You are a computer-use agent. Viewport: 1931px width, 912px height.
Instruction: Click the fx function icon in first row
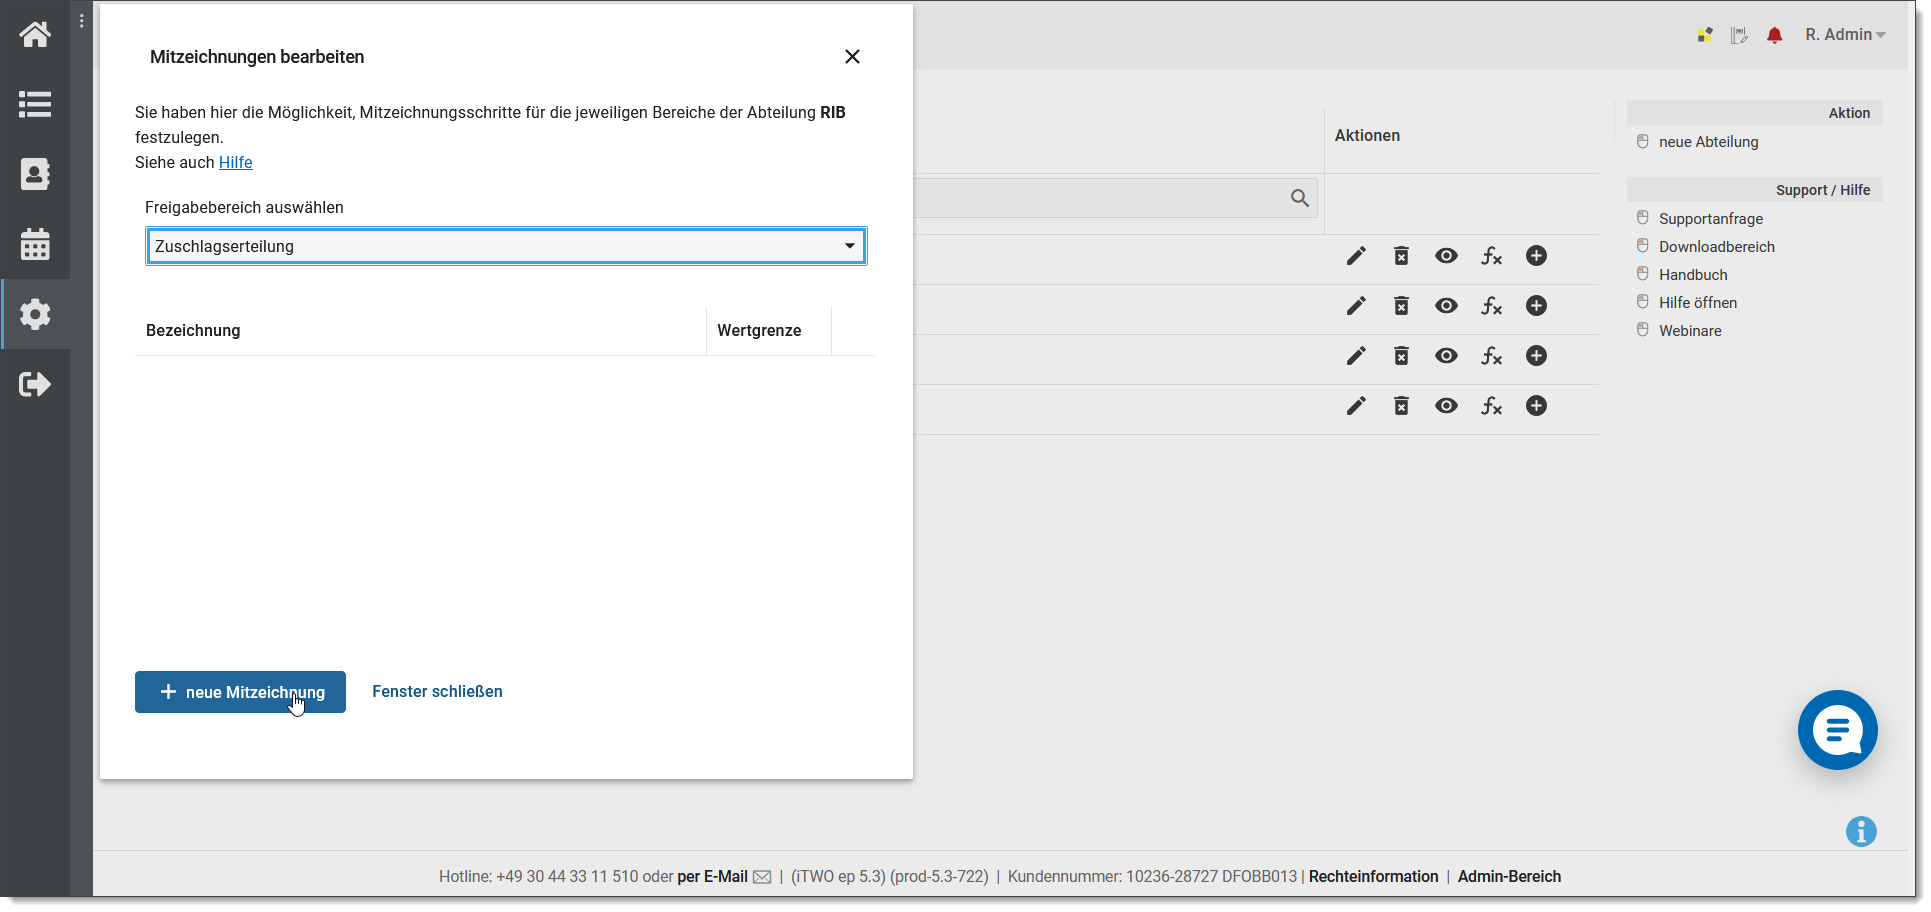point(1491,256)
